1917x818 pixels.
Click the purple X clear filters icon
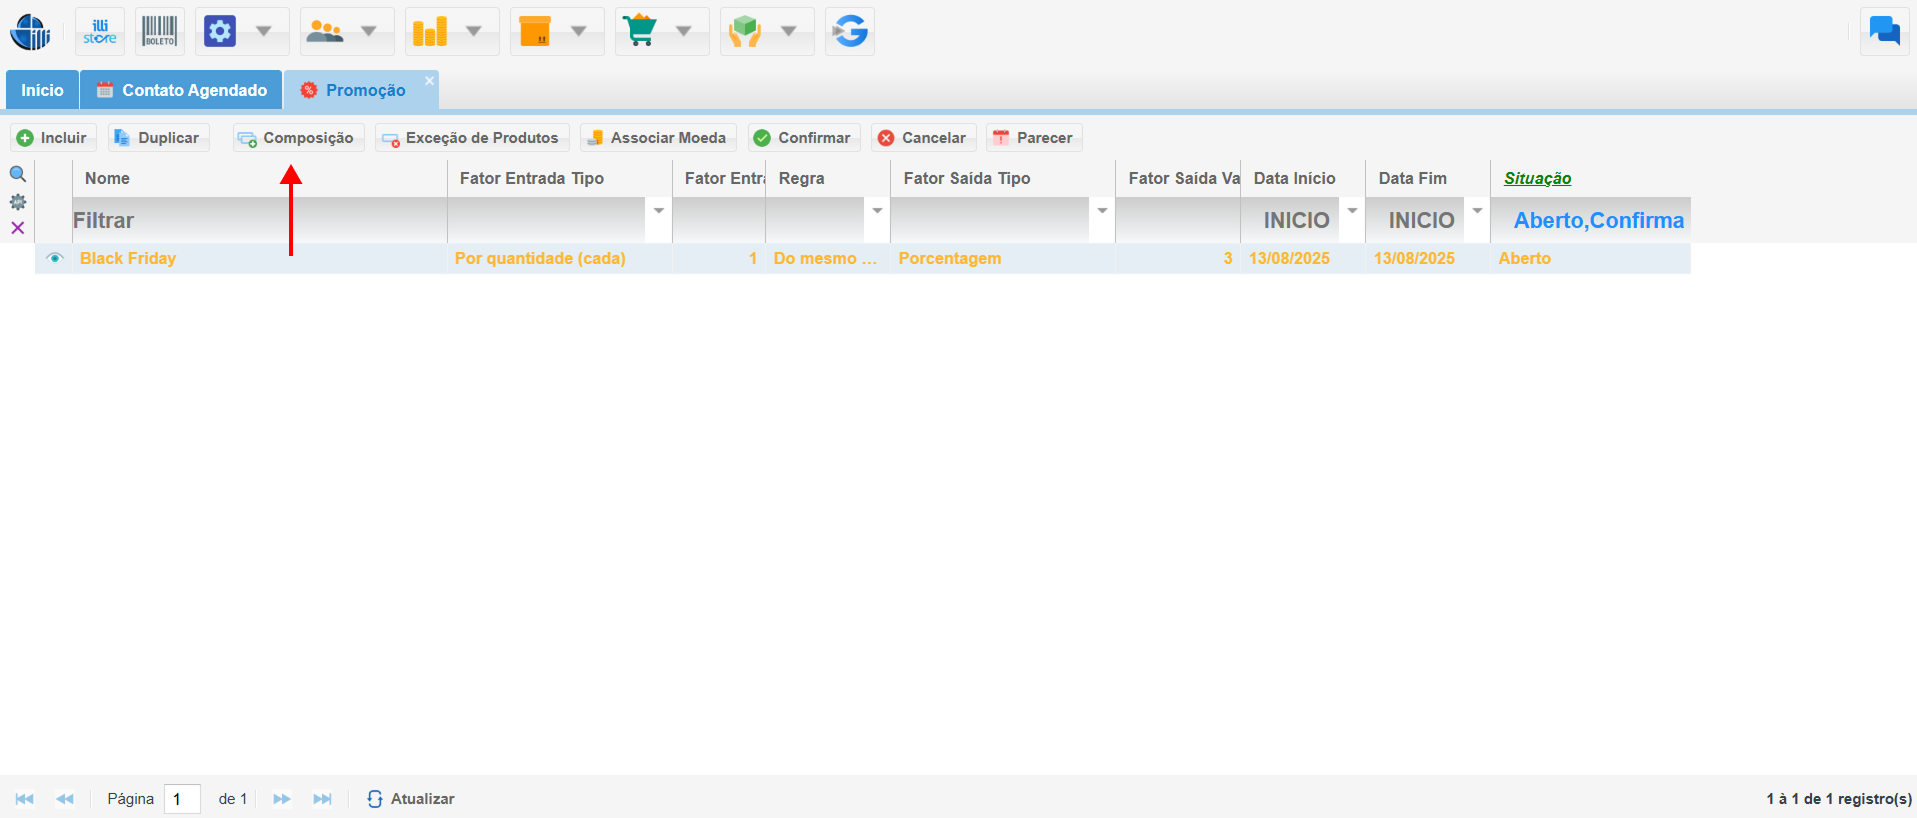click(18, 228)
